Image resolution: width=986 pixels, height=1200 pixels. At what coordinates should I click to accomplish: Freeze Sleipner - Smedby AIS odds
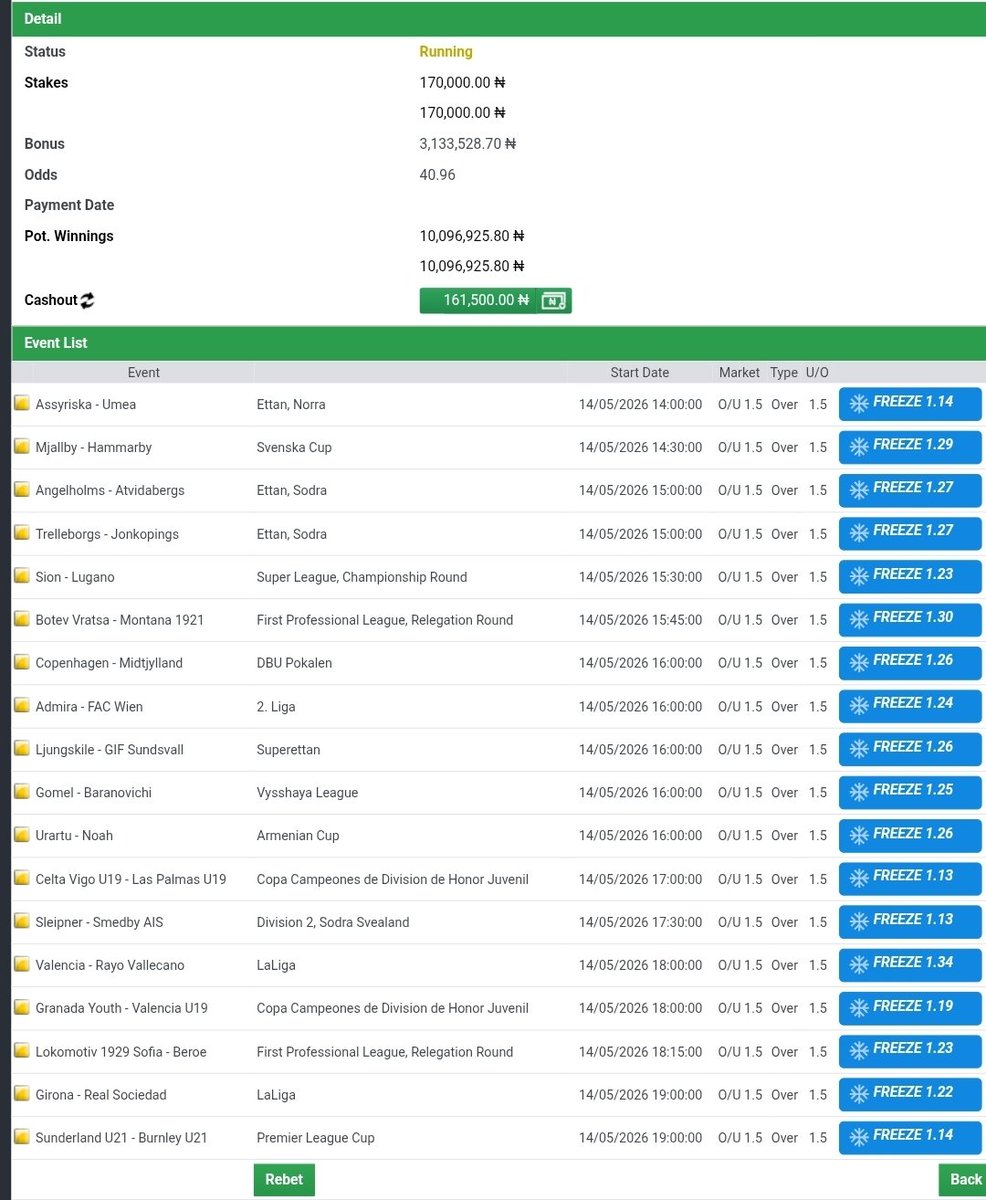[910, 922]
